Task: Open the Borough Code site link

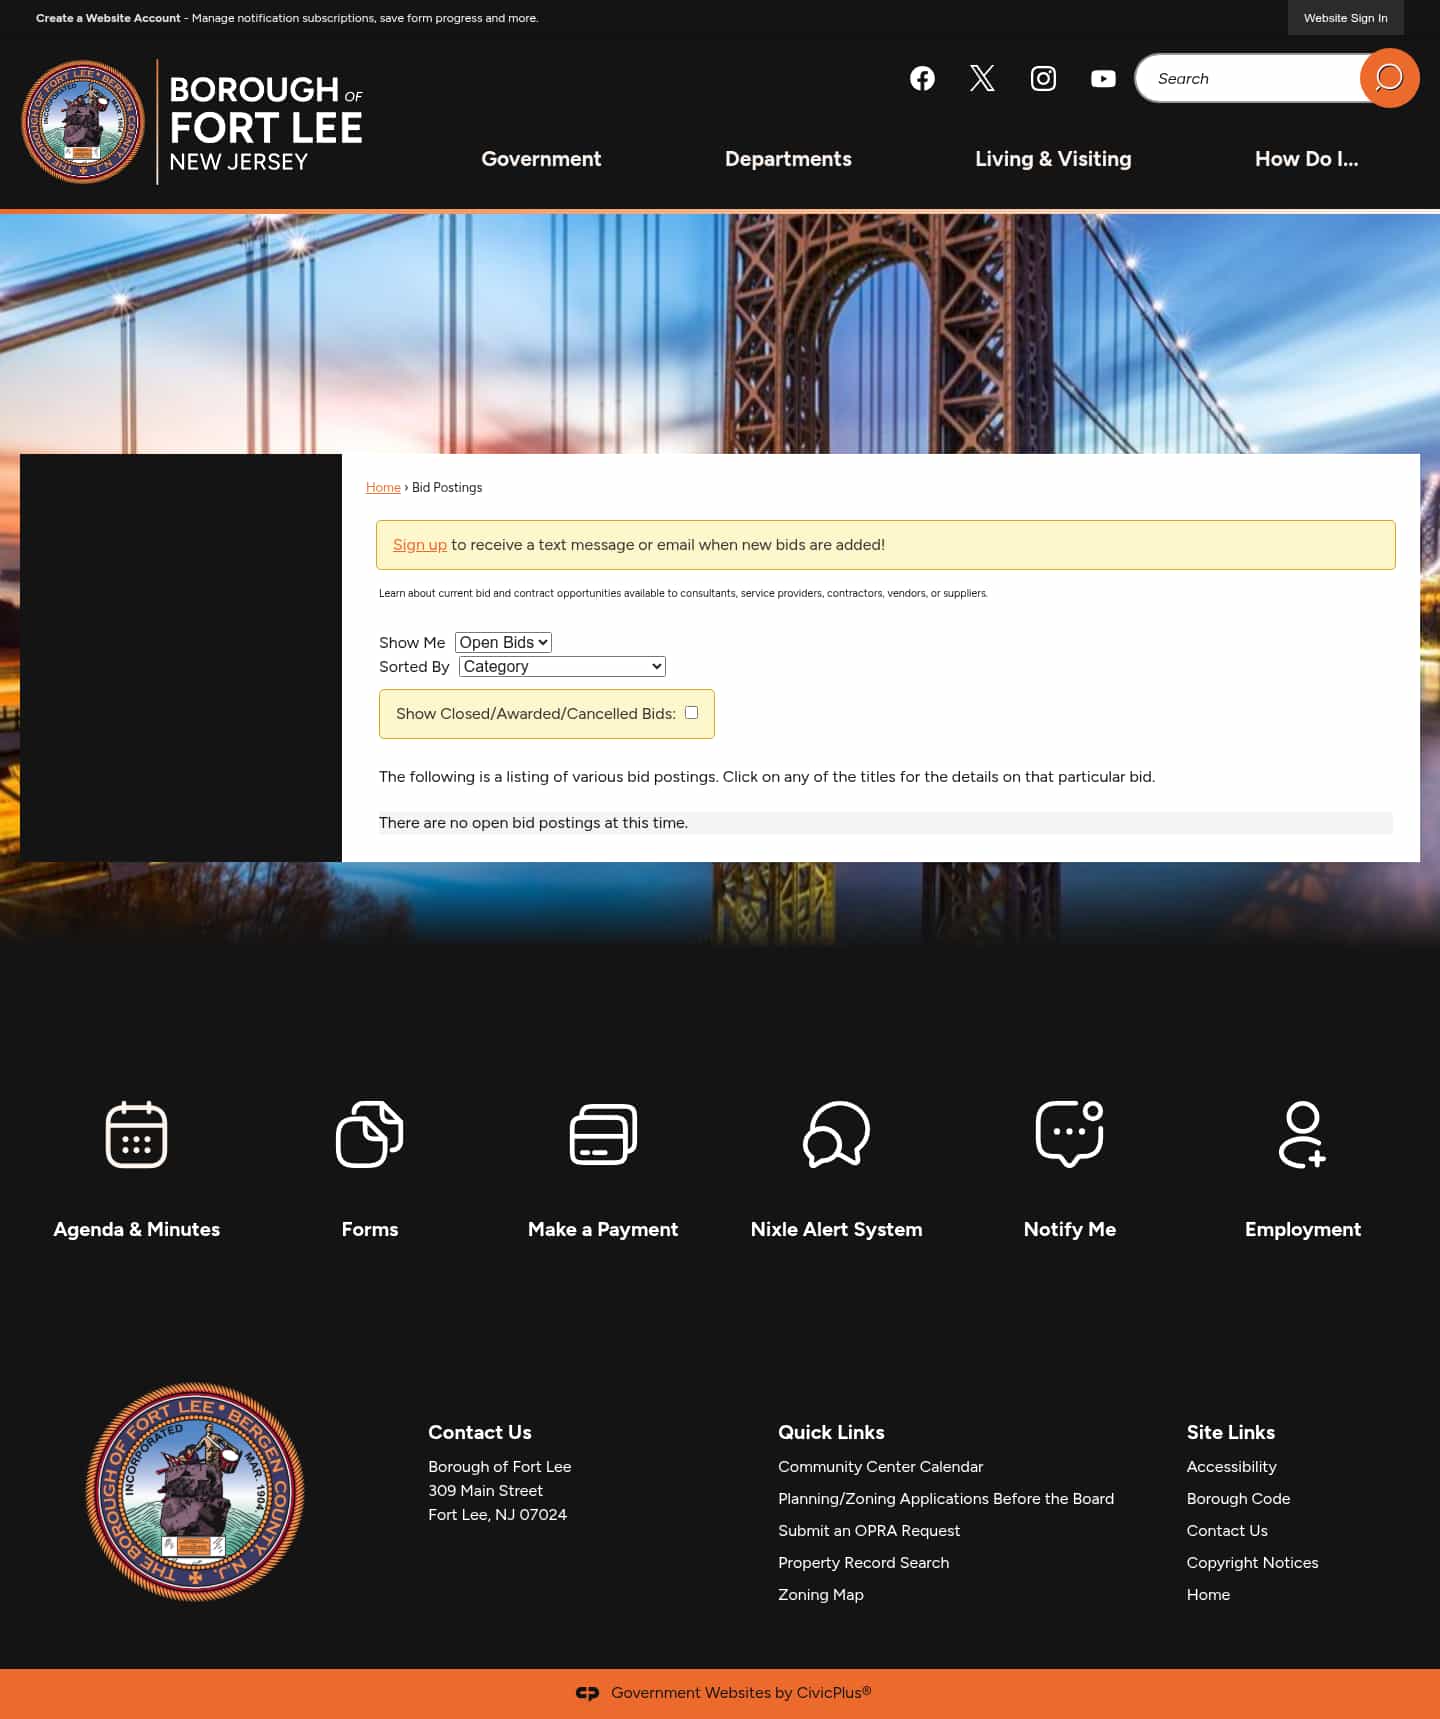Action: click(1238, 1498)
